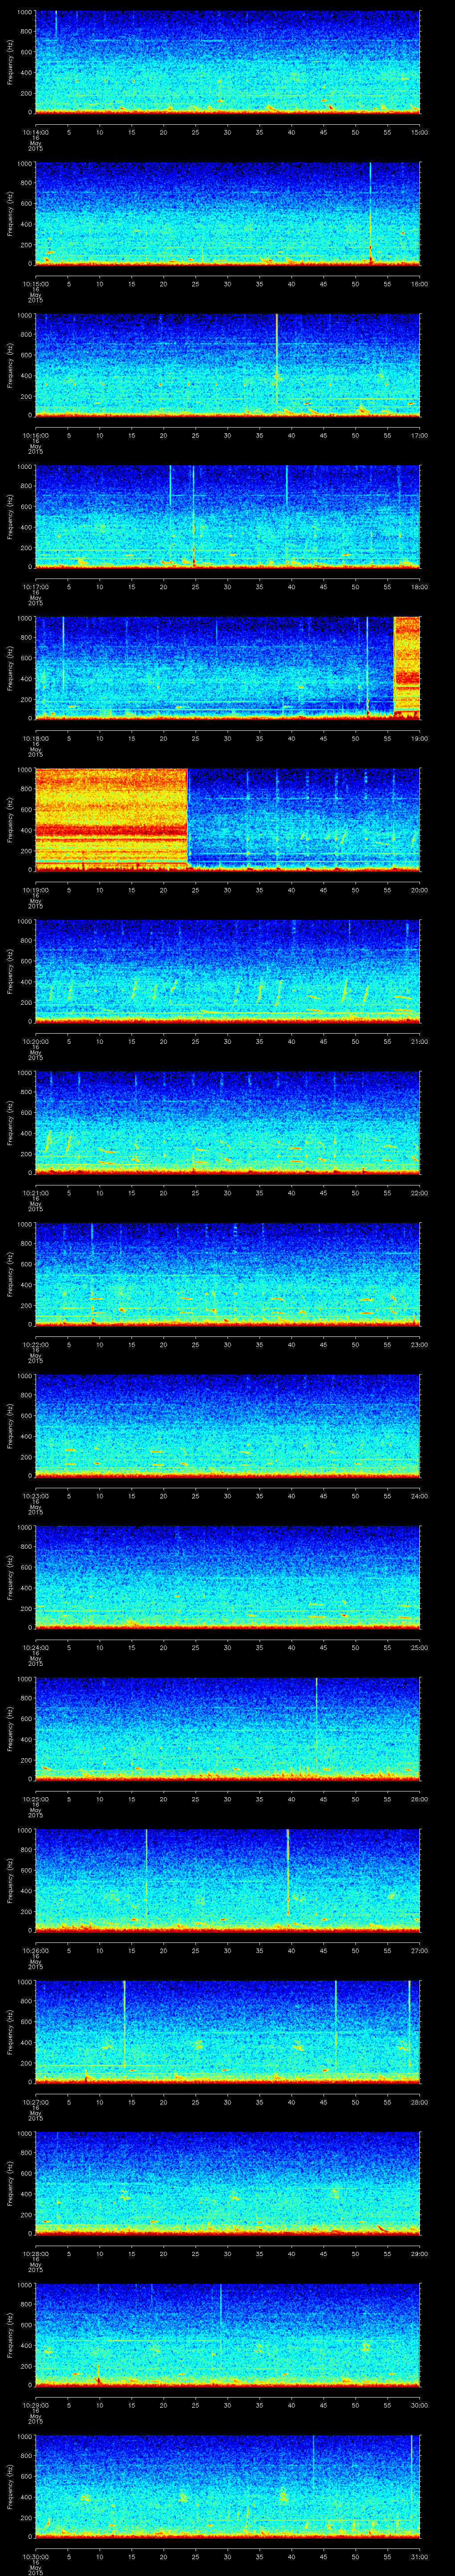Select the 17:00 end time label
The image size is (455, 2576).
click(x=419, y=435)
